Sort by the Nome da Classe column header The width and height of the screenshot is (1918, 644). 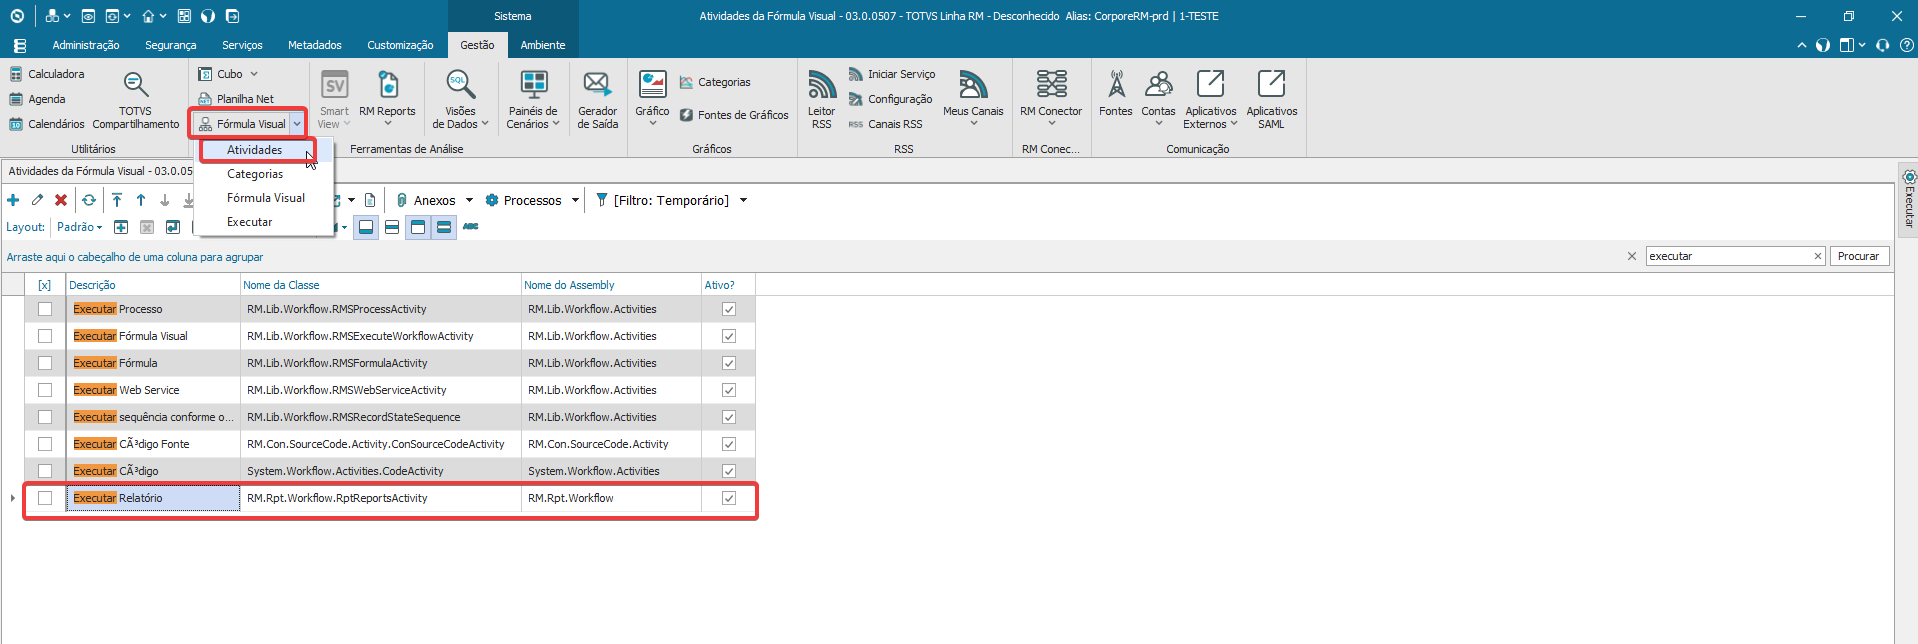coord(381,285)
